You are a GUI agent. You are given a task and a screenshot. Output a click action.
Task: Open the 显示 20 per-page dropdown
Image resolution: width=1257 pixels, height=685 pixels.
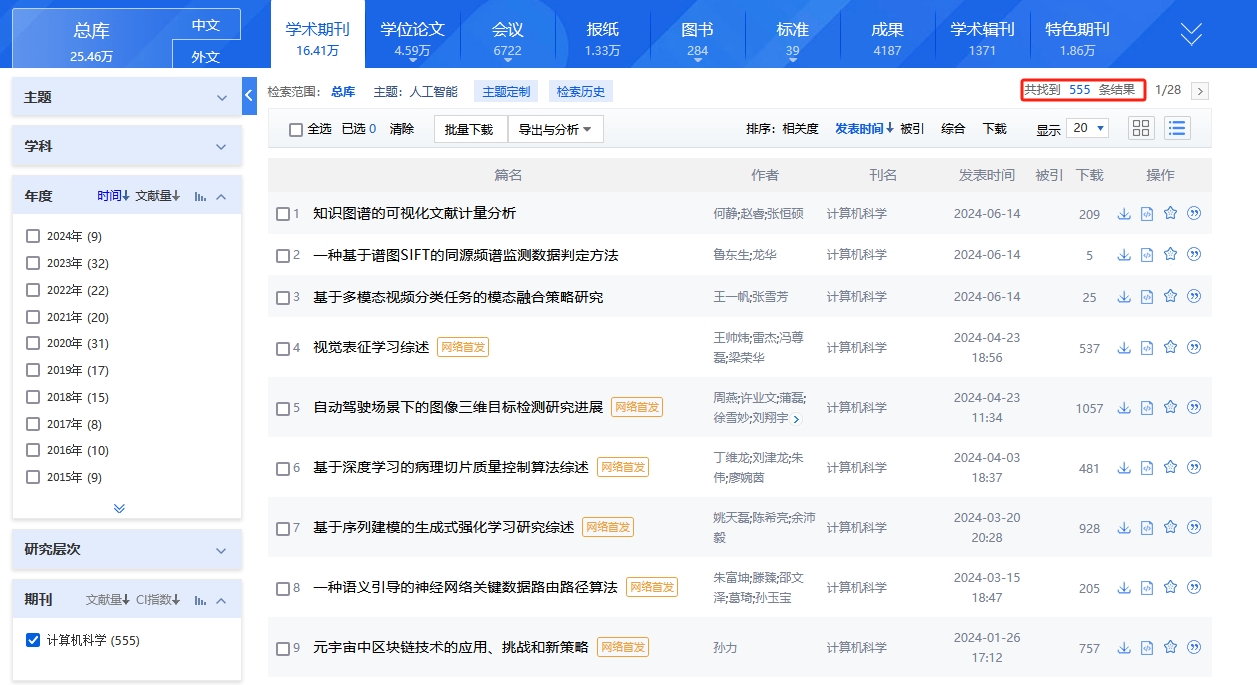[x=1087, y=128]
